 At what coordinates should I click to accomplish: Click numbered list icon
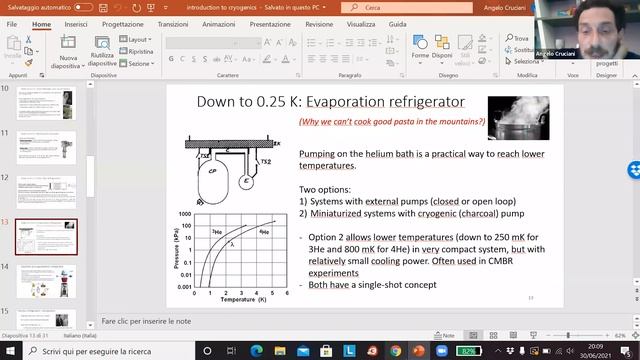coord(332,42)
